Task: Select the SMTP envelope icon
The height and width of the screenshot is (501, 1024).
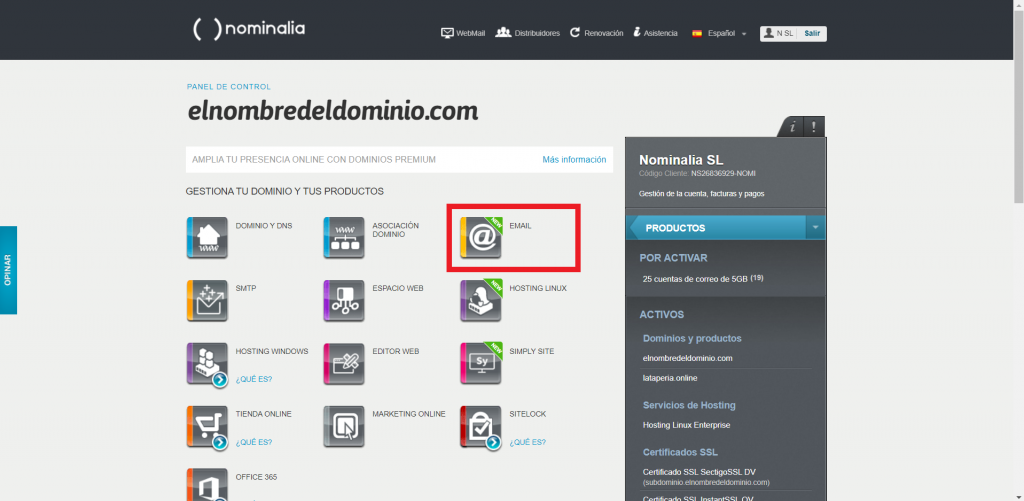Action: click(x=207, y=301)
